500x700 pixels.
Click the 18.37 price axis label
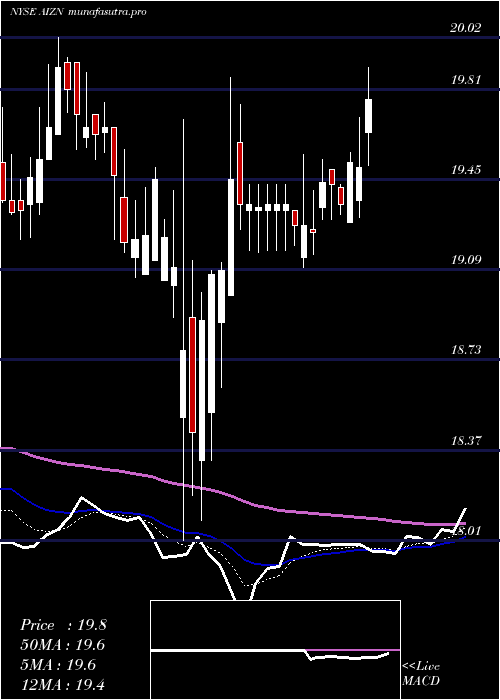coord(466,441)
